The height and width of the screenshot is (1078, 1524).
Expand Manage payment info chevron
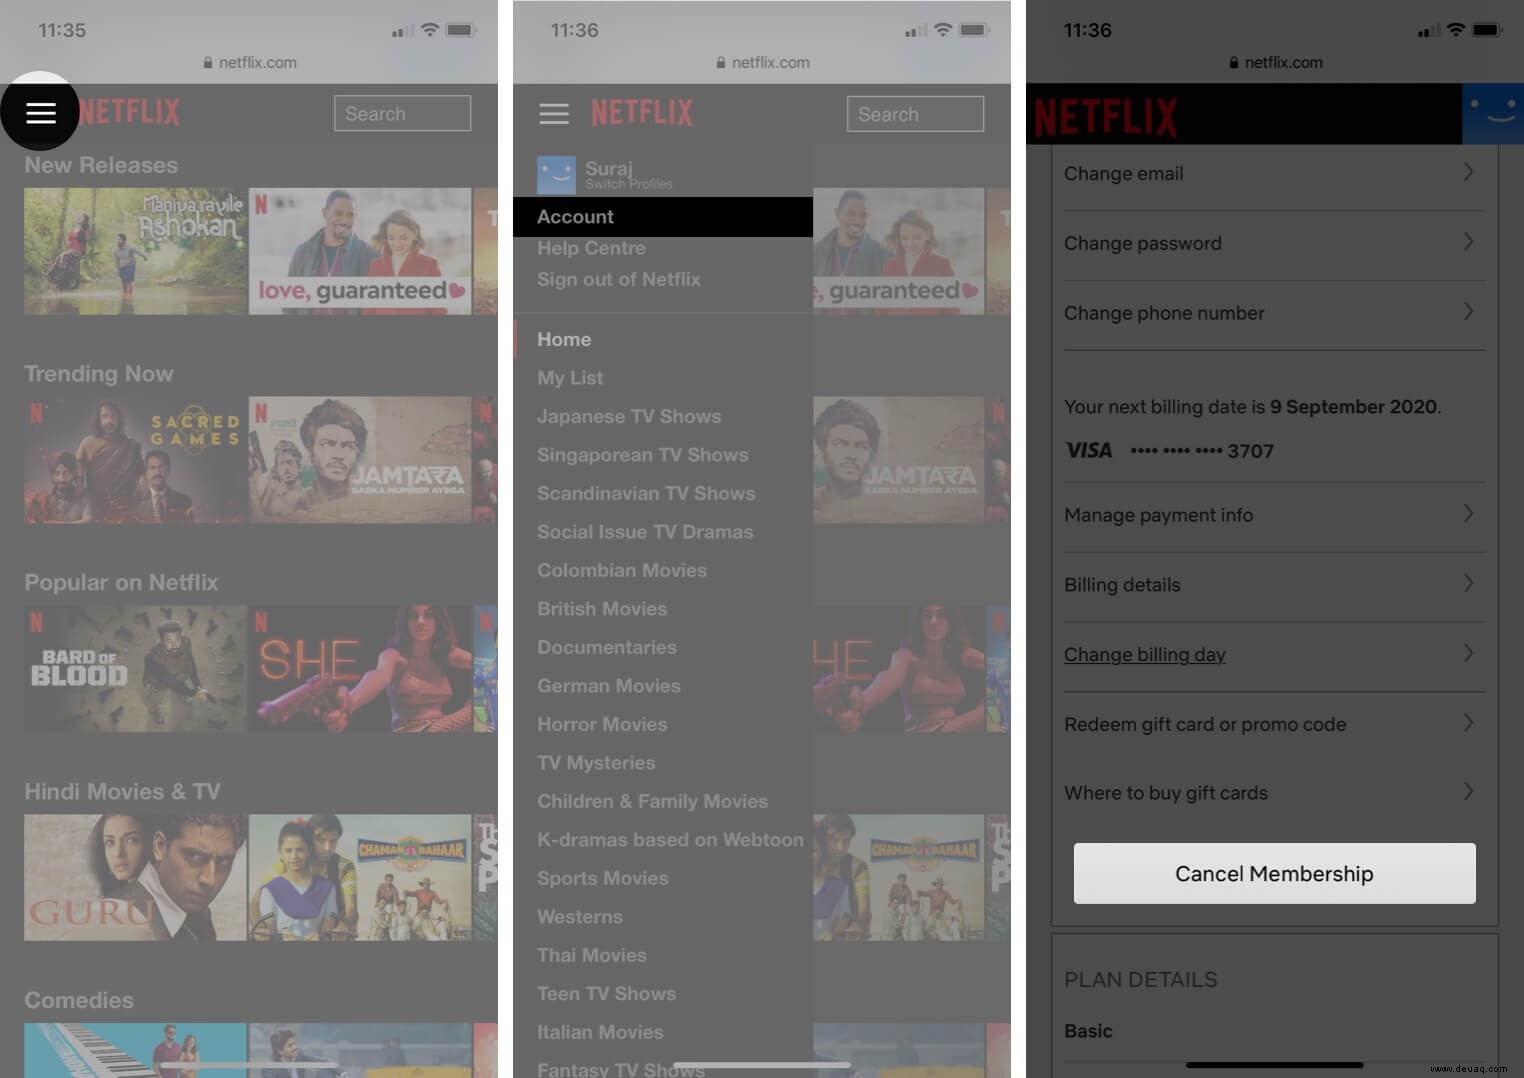click(1468, 514)
